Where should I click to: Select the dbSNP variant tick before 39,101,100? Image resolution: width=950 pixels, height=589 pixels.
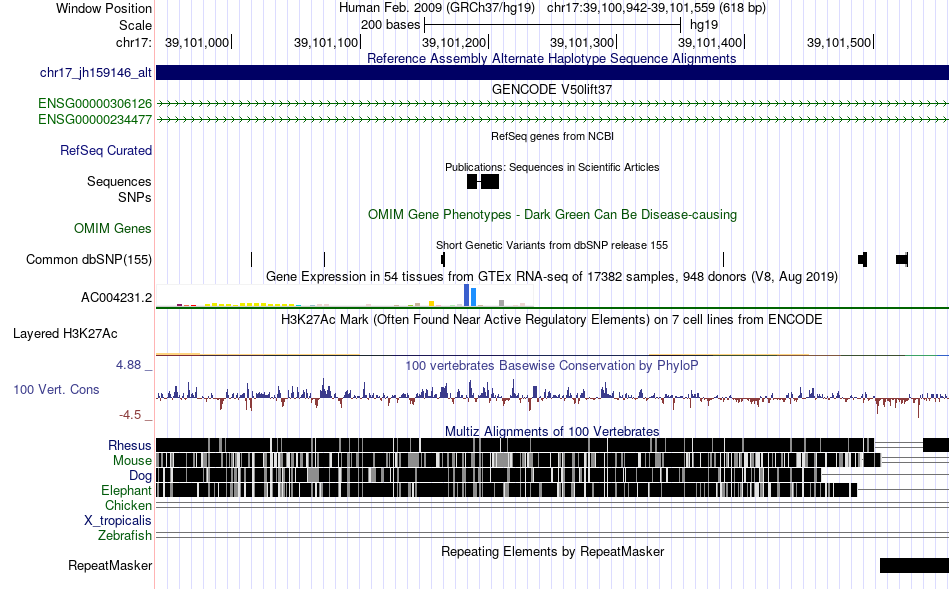pos(324,259)
